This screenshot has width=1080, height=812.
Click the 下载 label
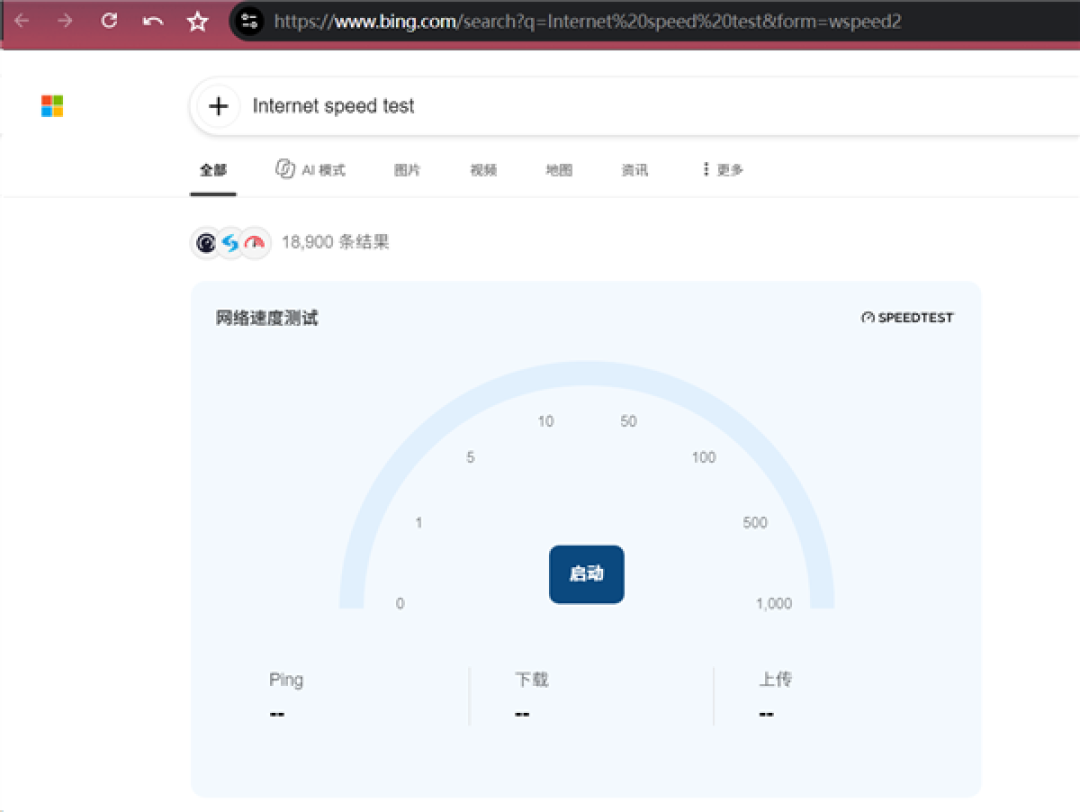(x=532, y=680)
